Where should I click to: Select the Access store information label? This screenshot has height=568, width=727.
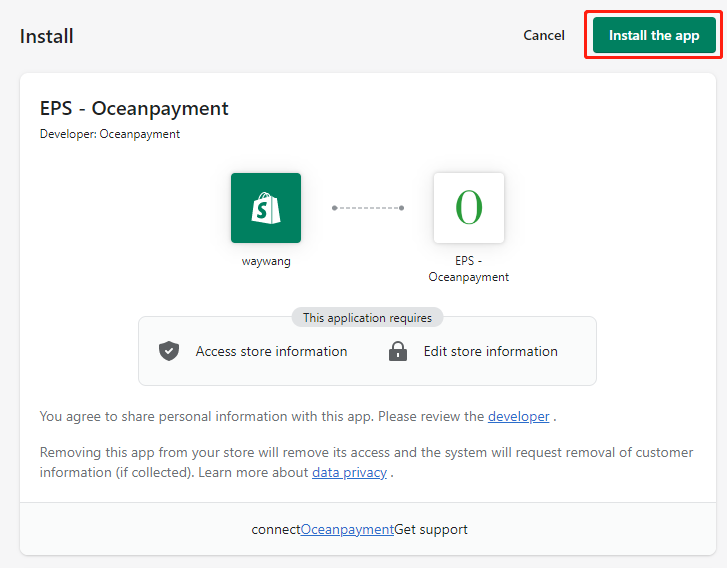point(271,351)
